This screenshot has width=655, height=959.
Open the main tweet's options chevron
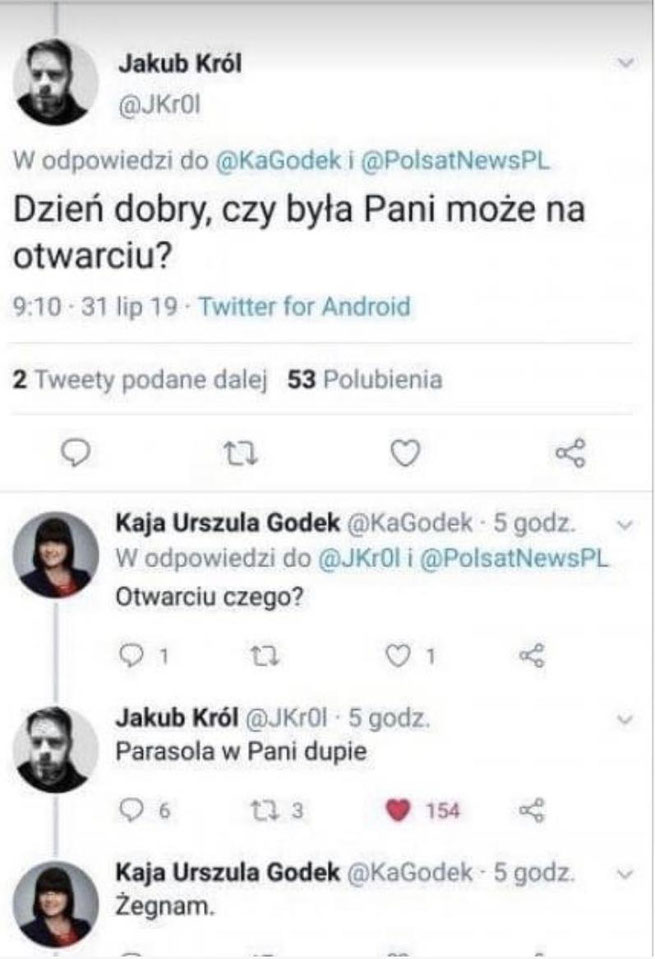[x=627, y=64]
